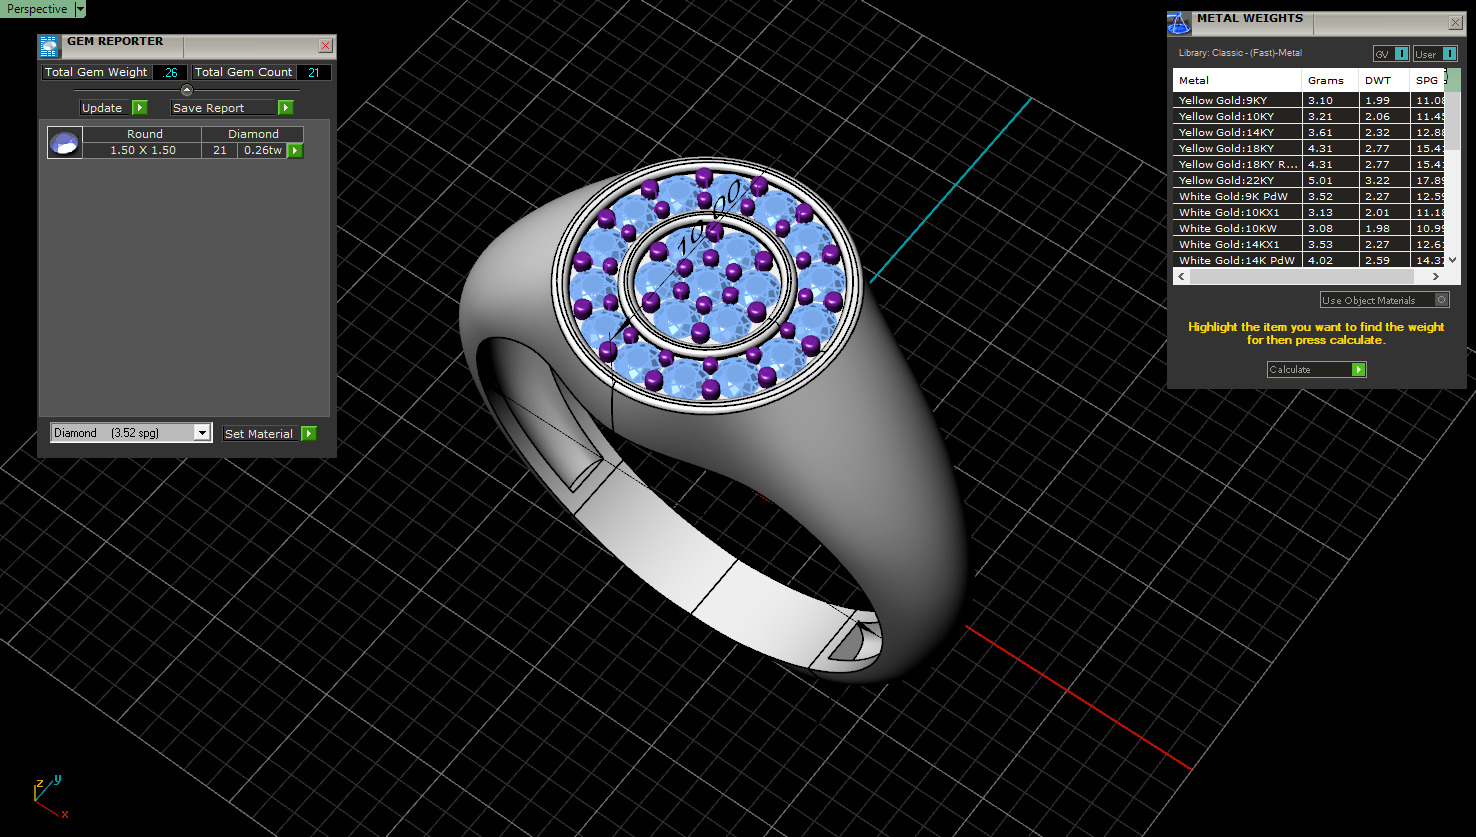The width and height of the screenshot is (1476, 837).
Task: Select the White Gold:14K PdW row
Action: 1310,260
